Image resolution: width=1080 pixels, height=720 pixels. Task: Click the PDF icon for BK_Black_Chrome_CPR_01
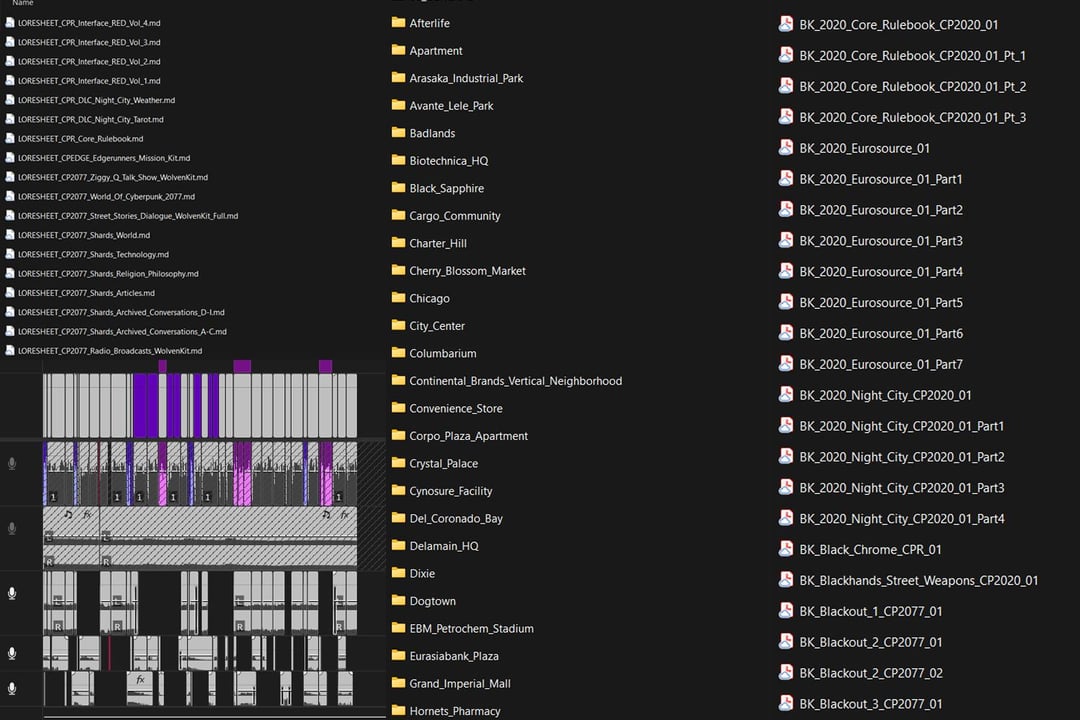786,549
